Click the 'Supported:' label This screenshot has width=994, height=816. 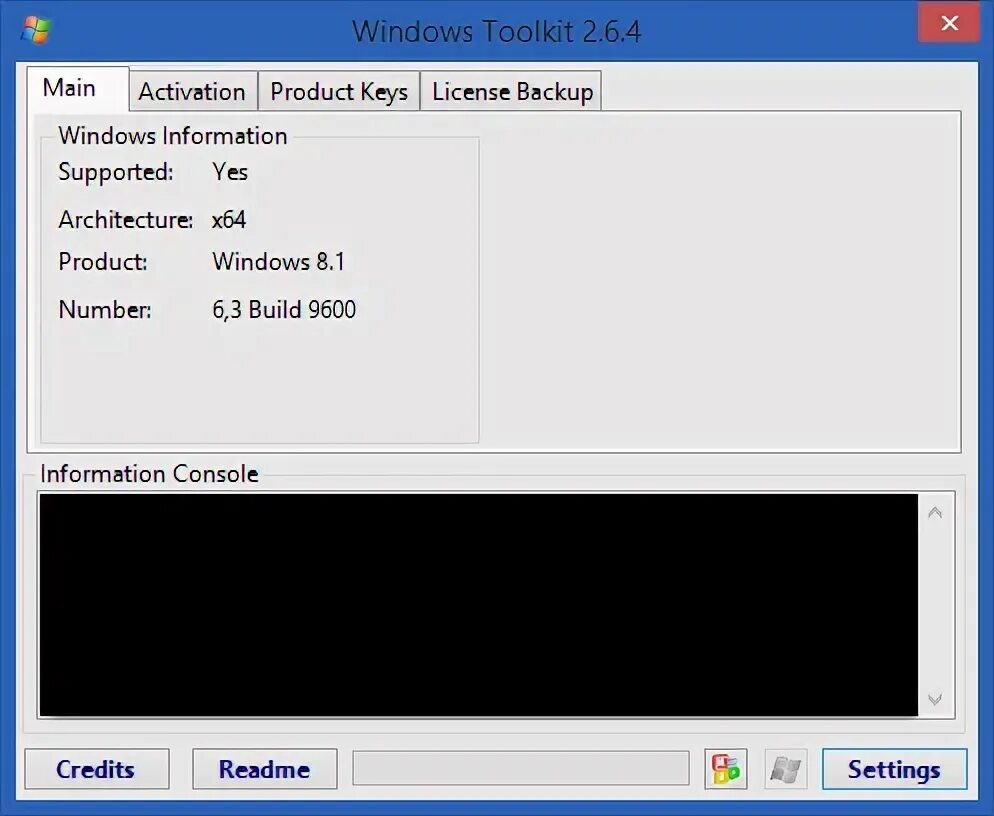pyautogui.click(x=115, y=172)
